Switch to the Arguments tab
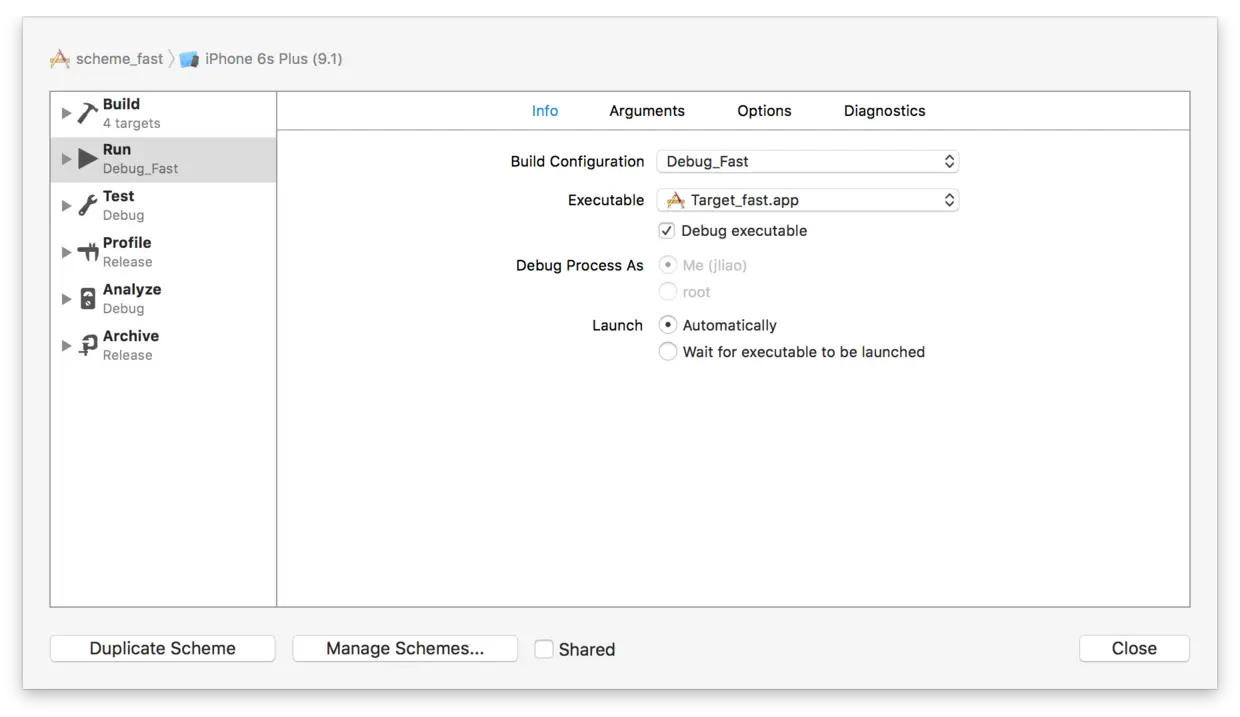1240x717 pixels. click(x=647, y=111)
